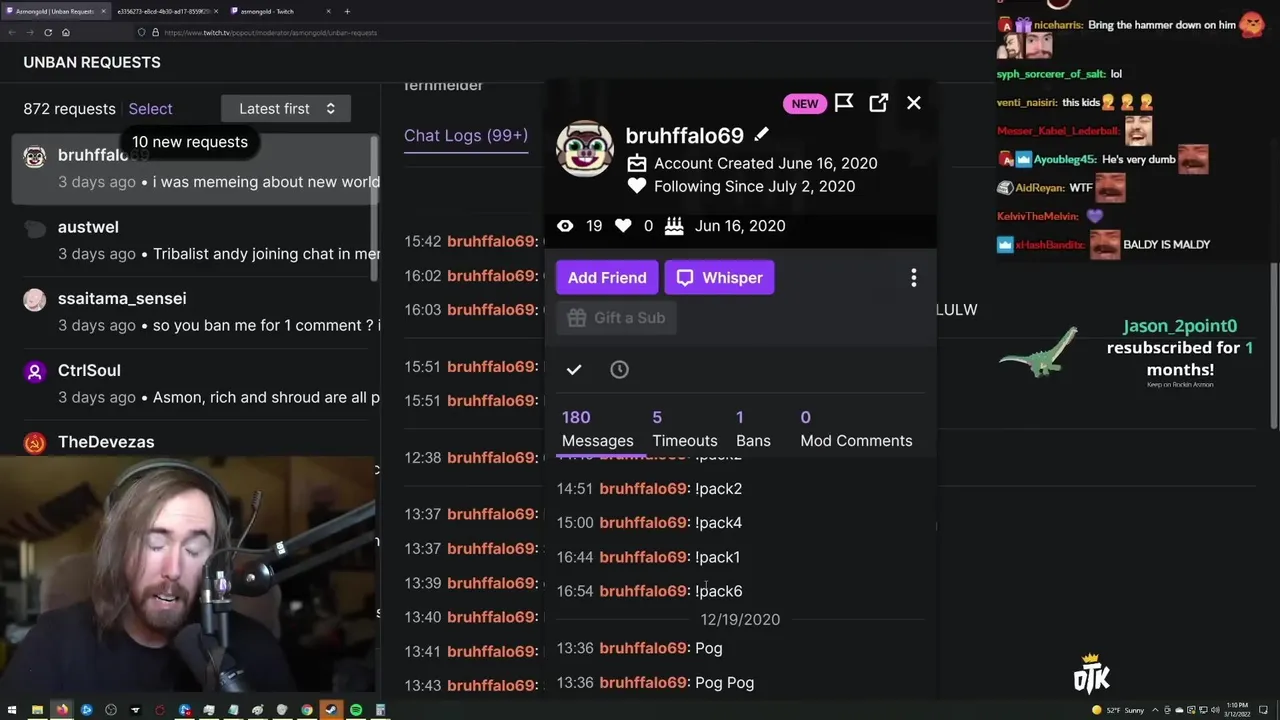Open three-dot more options on user card
This screenshot has width=1280, height=720.
tap(913, 278)
